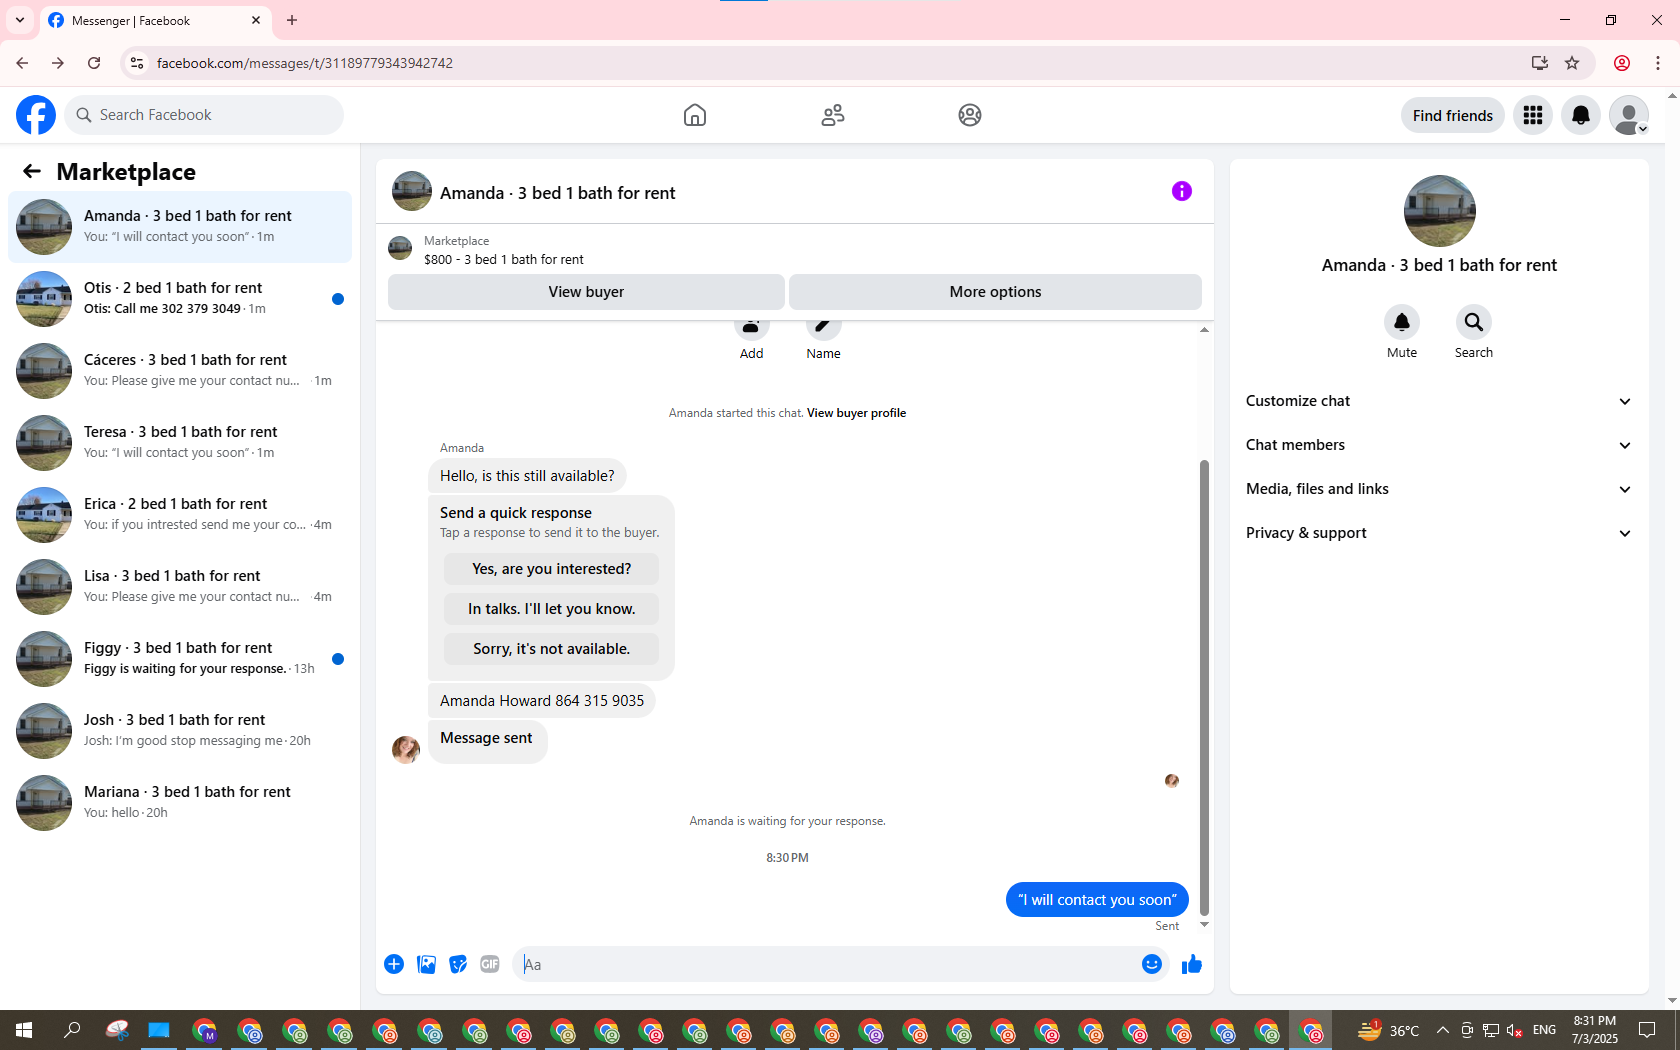
Task: Click the listing thumbnail in details panel
Action: pos(1439,211)
